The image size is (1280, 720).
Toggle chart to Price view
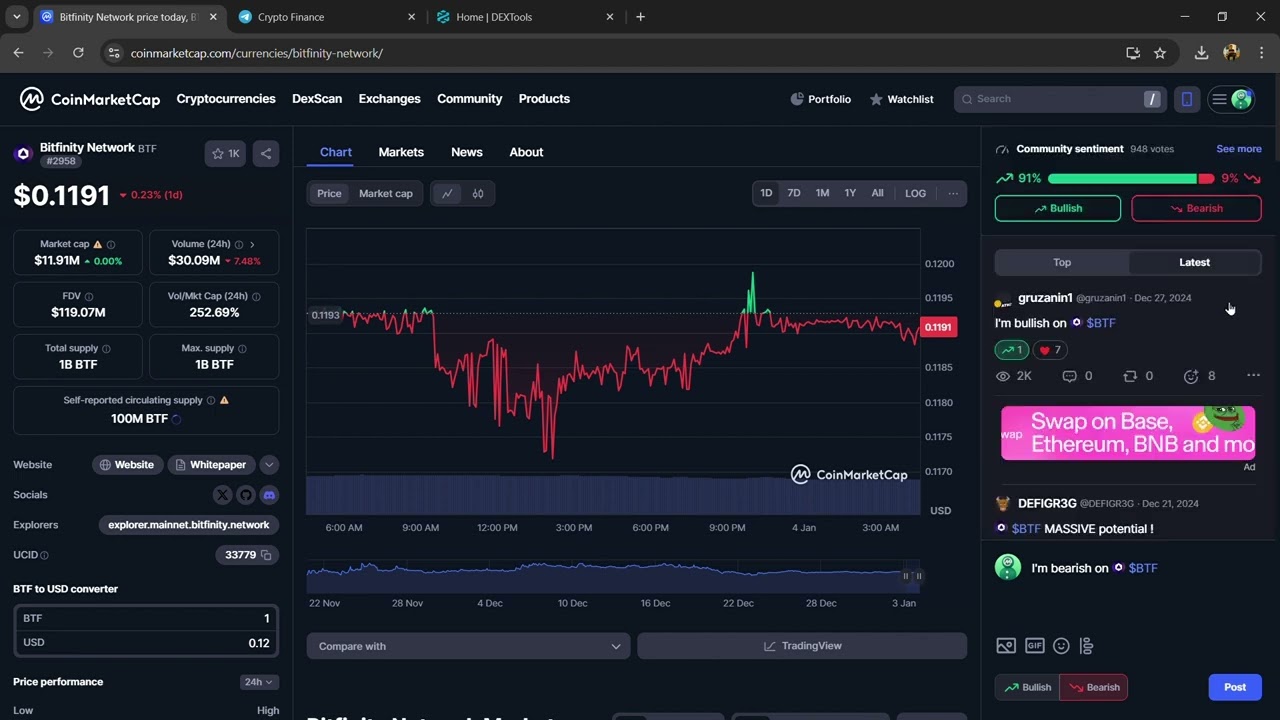click(329, 194)
